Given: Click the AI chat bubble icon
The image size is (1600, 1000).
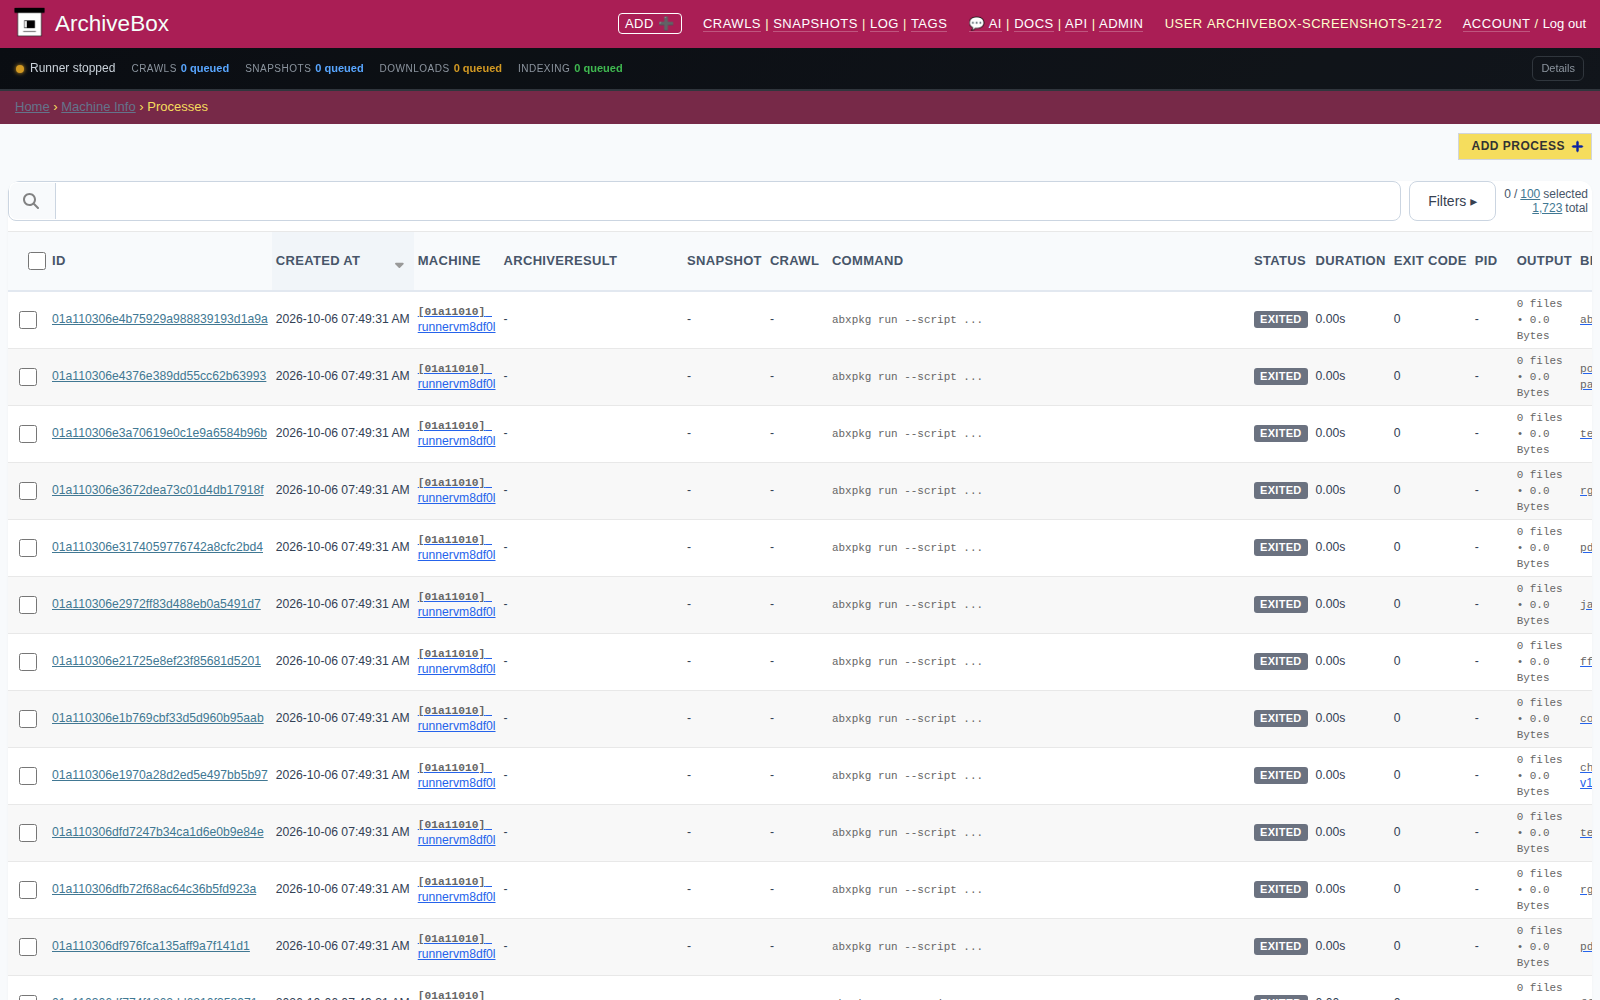Looking at the screenshot, I should [976, 24].
